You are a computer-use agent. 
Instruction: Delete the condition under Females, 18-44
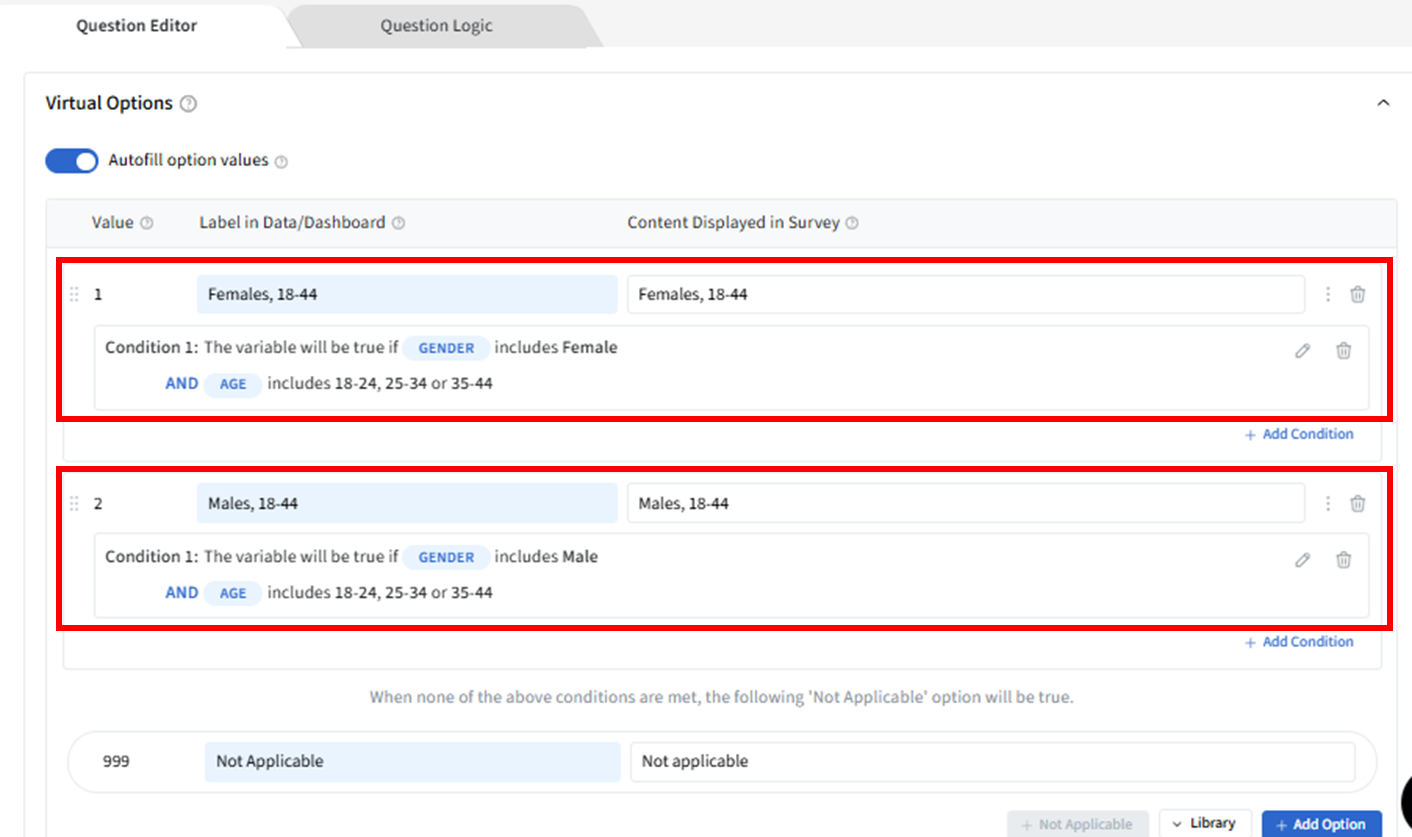coord(1344,351)
